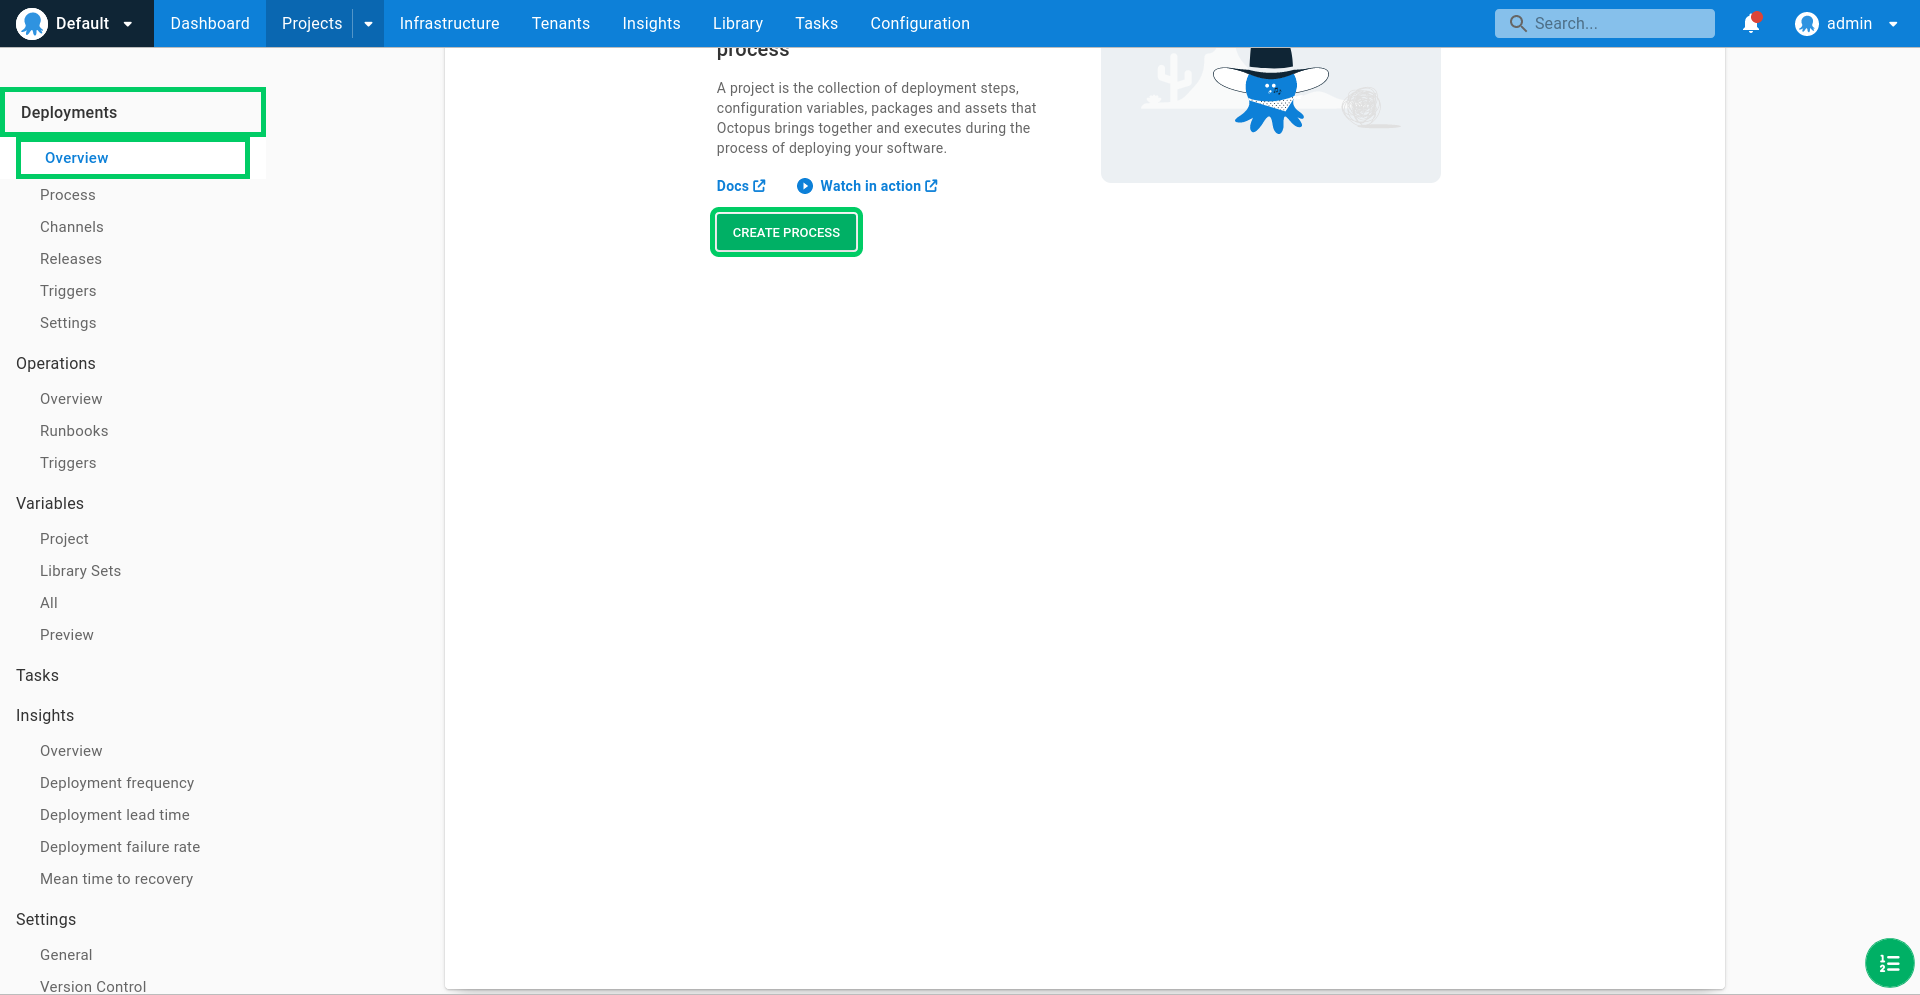Click the Create Process button
This screenshot has height=995, width=1920.
point(786,232)
